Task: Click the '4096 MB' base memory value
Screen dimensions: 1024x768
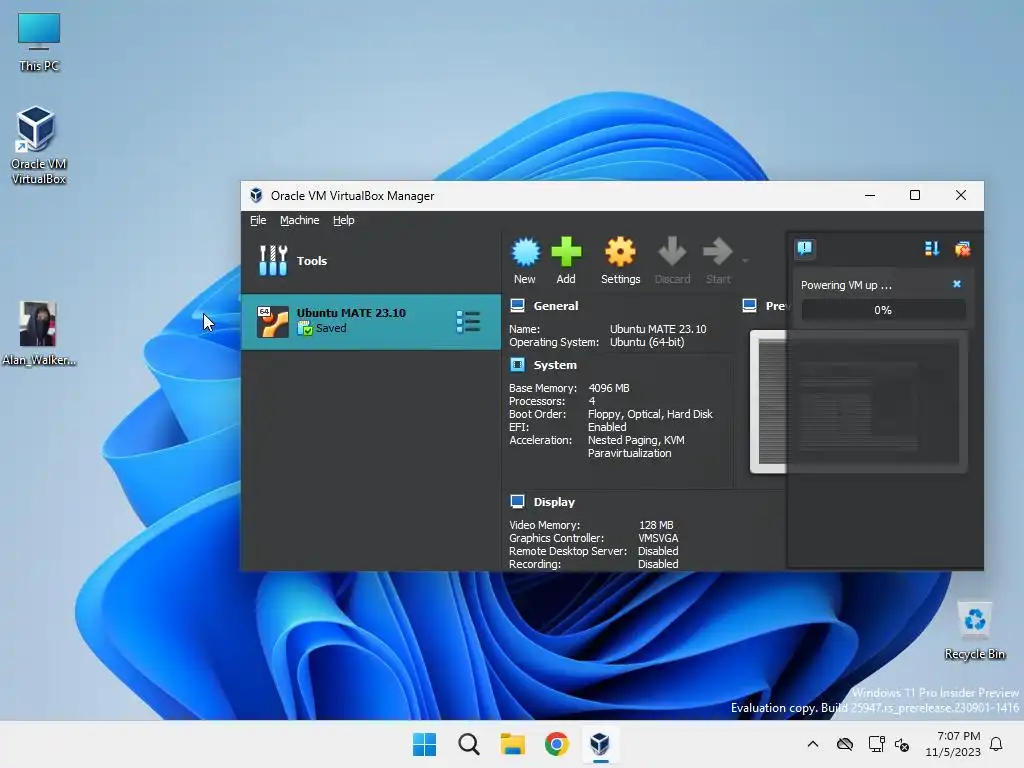Action: pyautogui.click(x=609, y=388)
